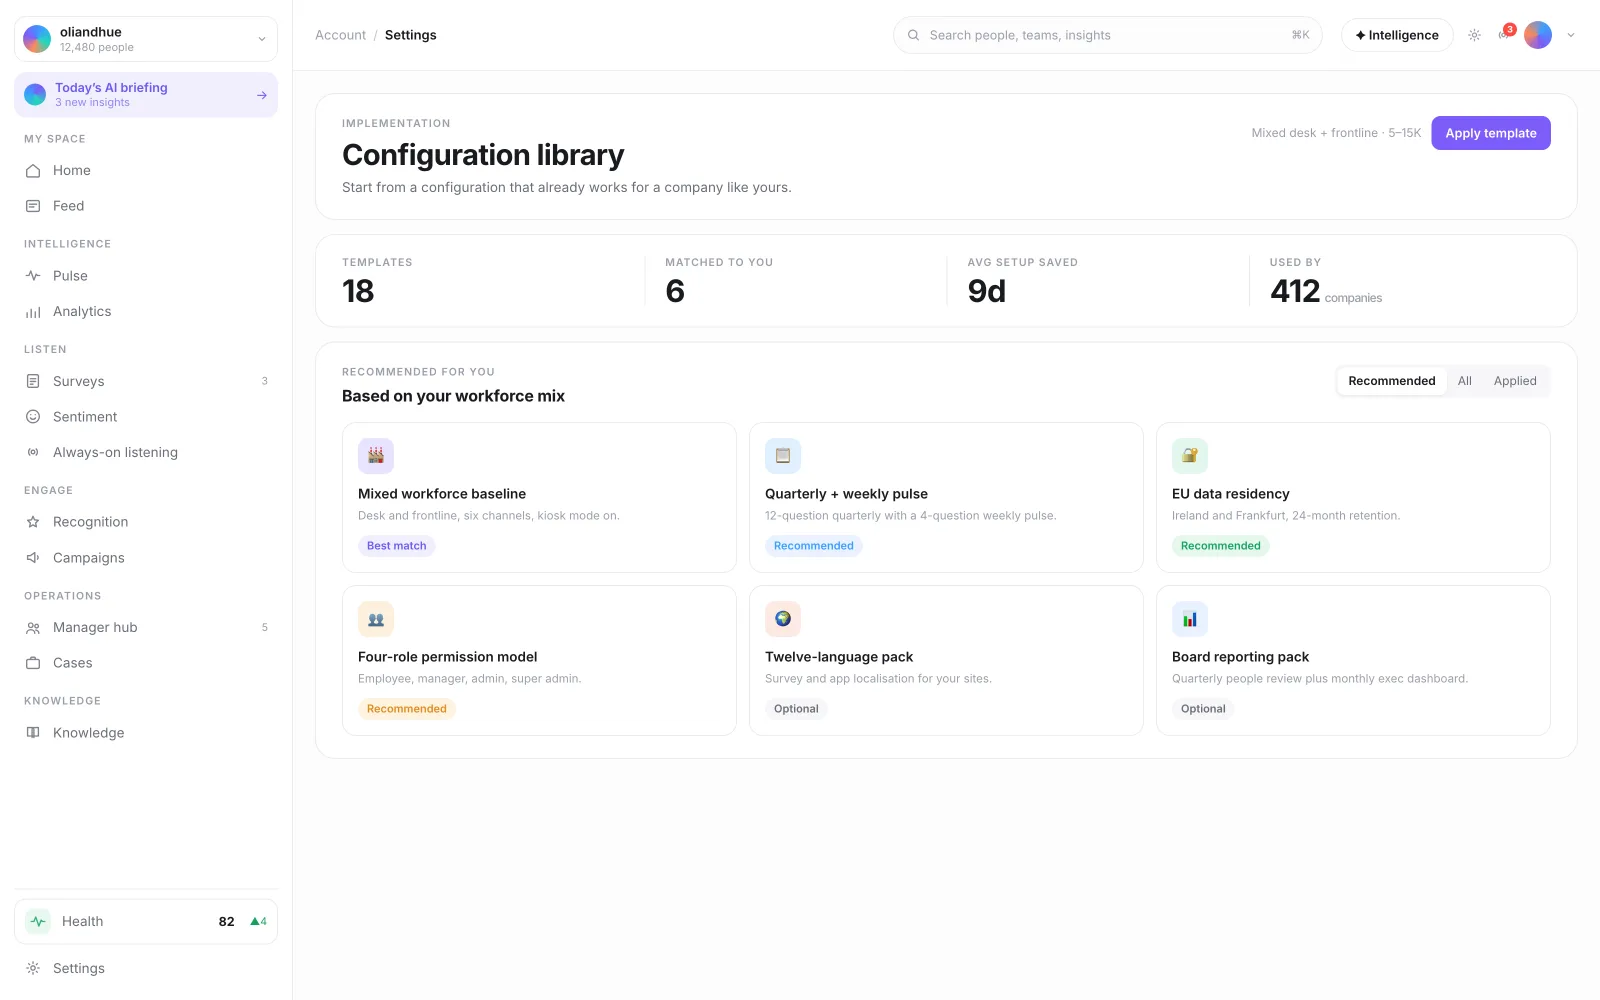This screenshot has height=1000, width=1600.
Task: Select the All filter tab
Action: (x=1465, y=381)
